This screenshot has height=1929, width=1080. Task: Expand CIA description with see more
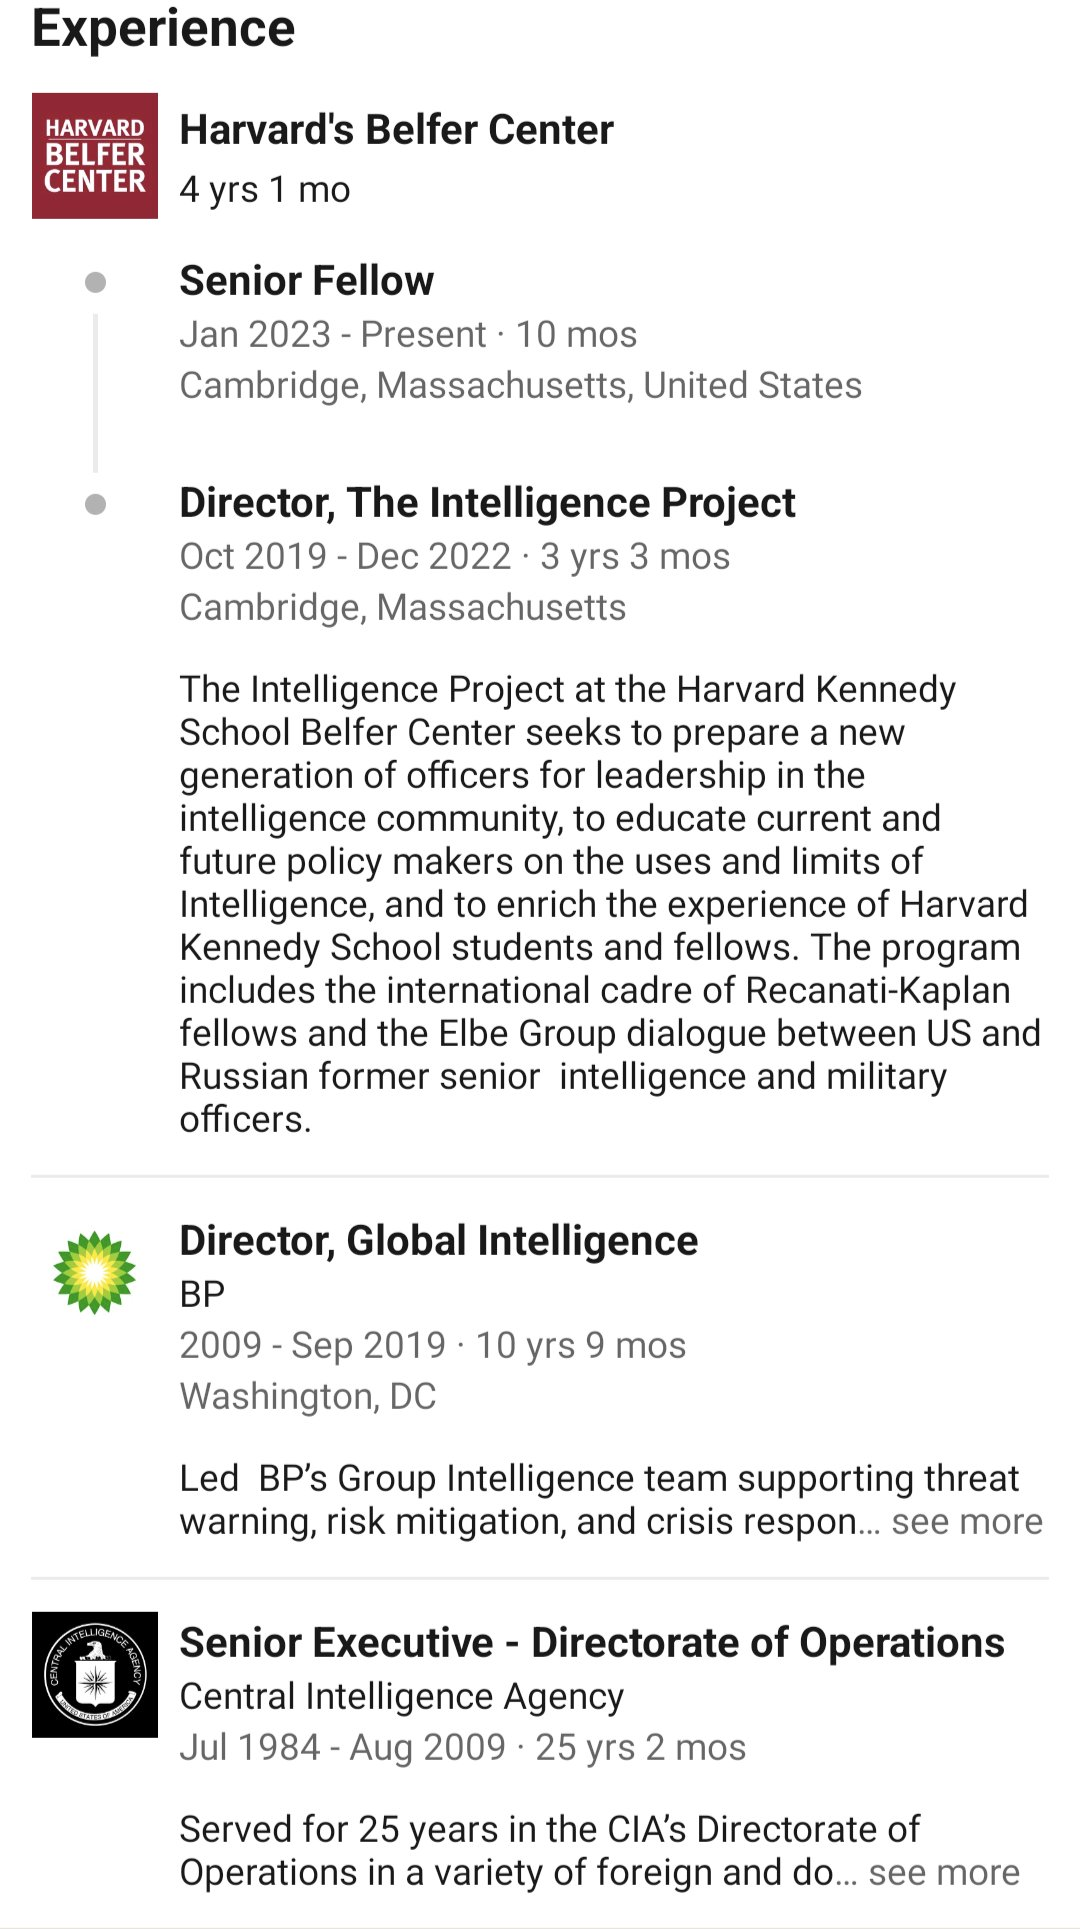pos(943,1872)
